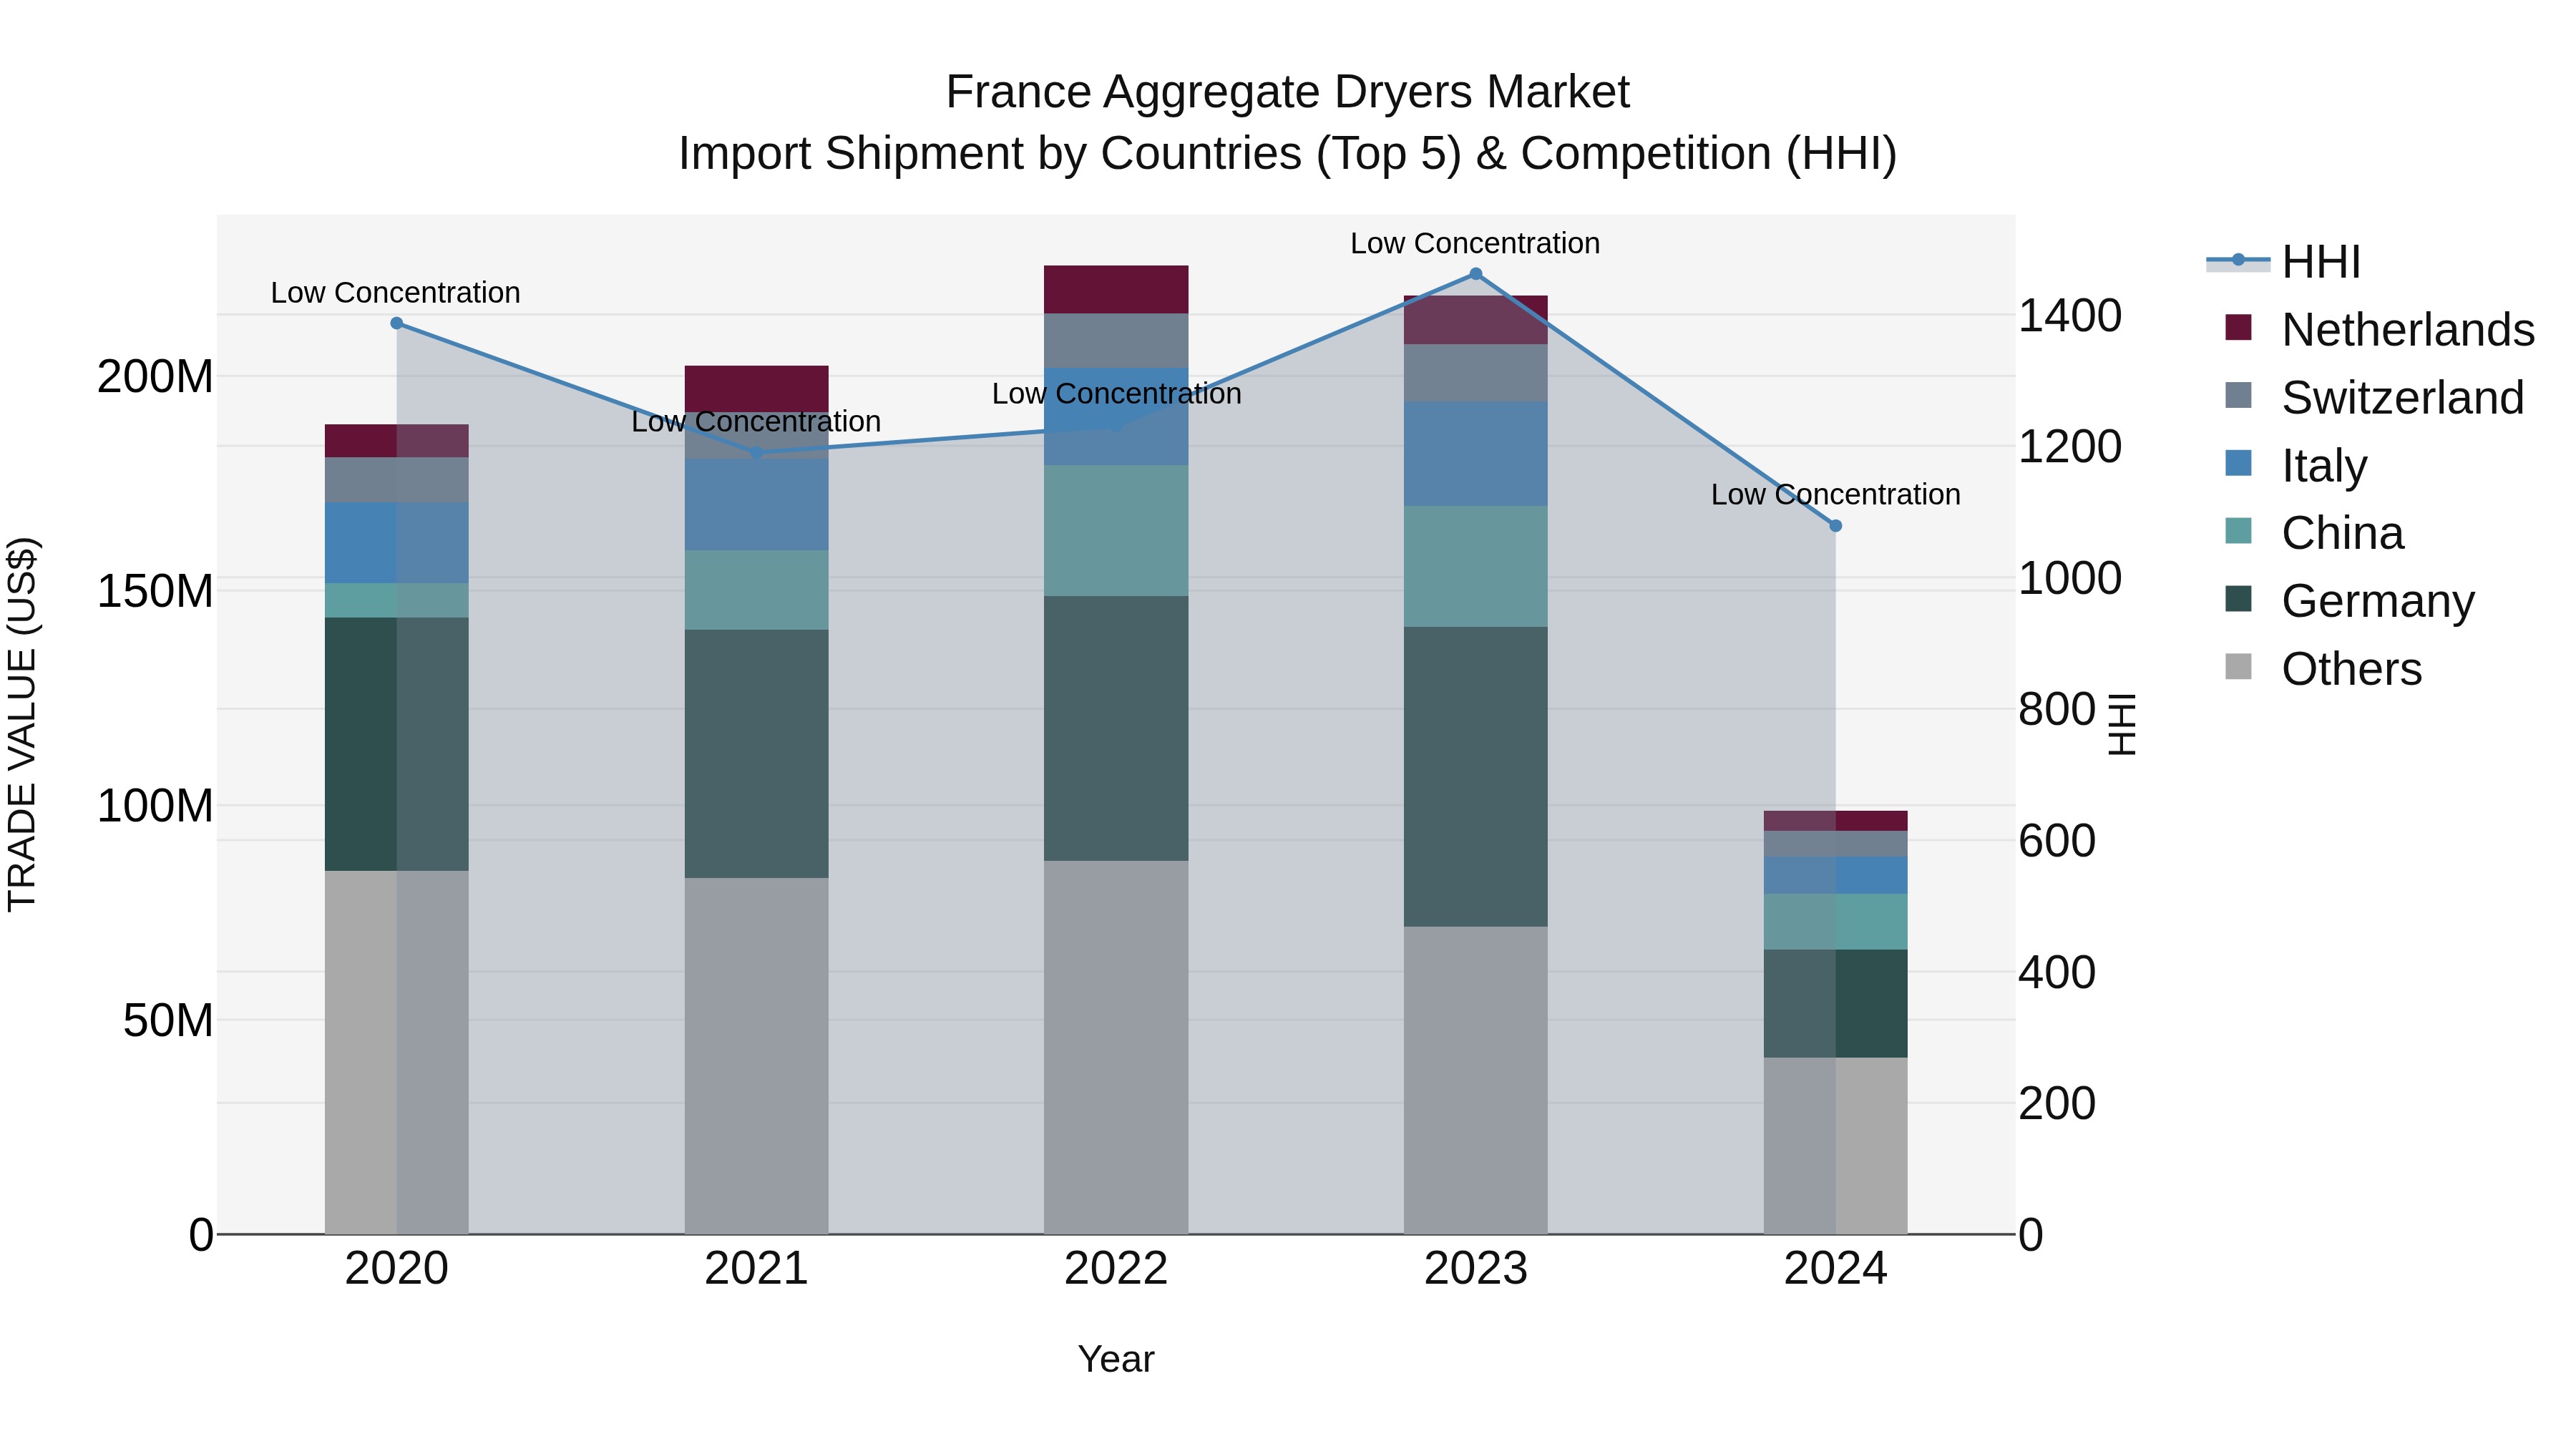Screen dimensions: 2576x1449
Task: Click the China teal legend swatch
Action: pyautogui.click(x=2238, y=531)
